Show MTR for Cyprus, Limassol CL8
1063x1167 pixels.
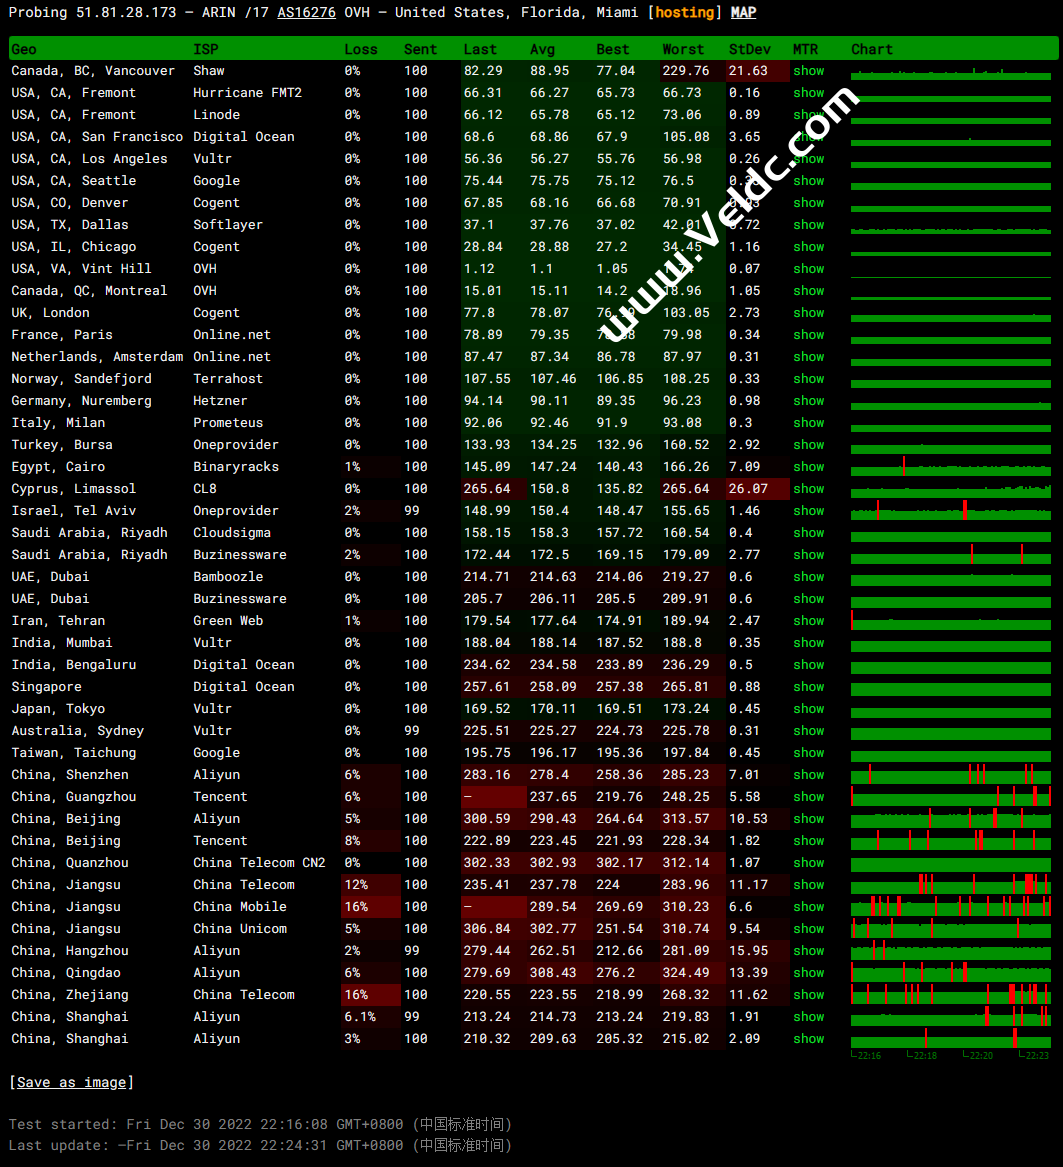point(808,489)
